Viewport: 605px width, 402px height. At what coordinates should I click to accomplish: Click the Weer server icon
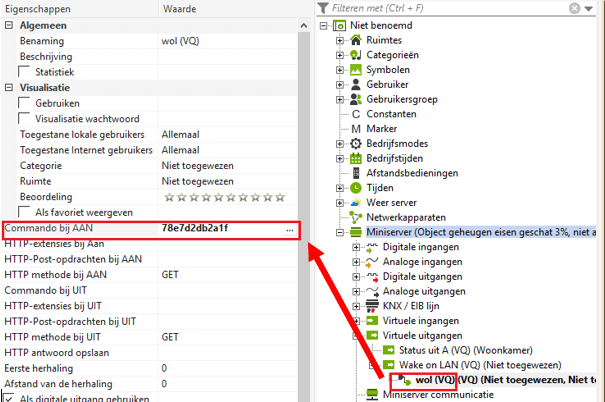pos(357,202)
